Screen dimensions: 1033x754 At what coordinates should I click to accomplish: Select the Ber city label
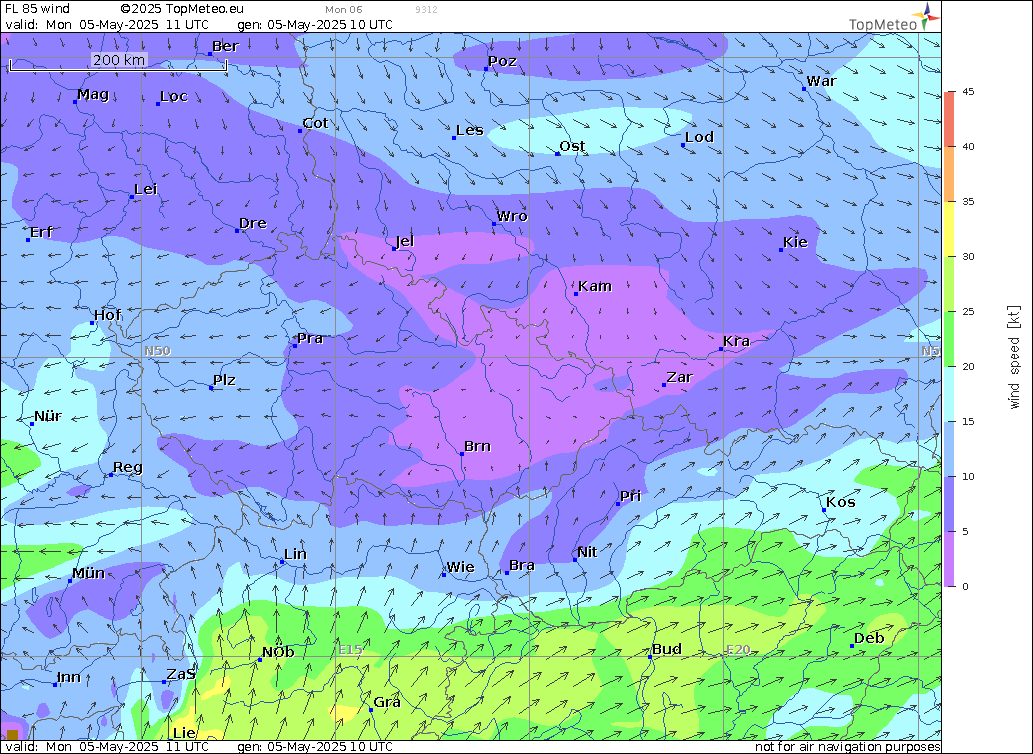225,46
